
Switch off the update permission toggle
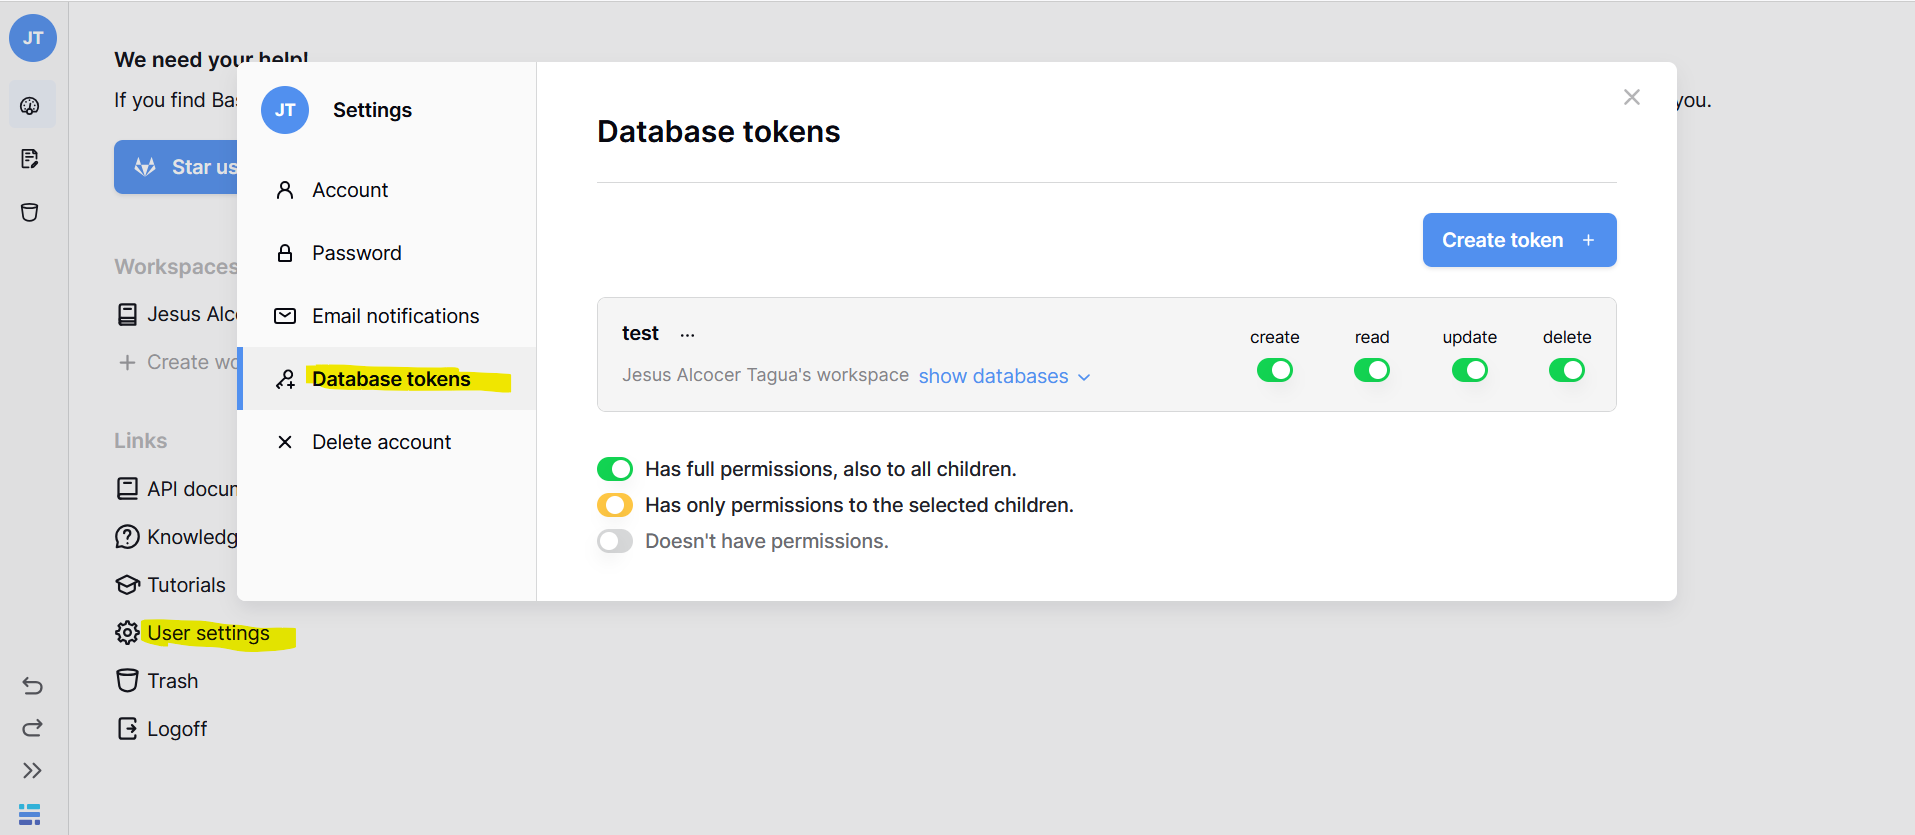click(x=1469, y=371)
